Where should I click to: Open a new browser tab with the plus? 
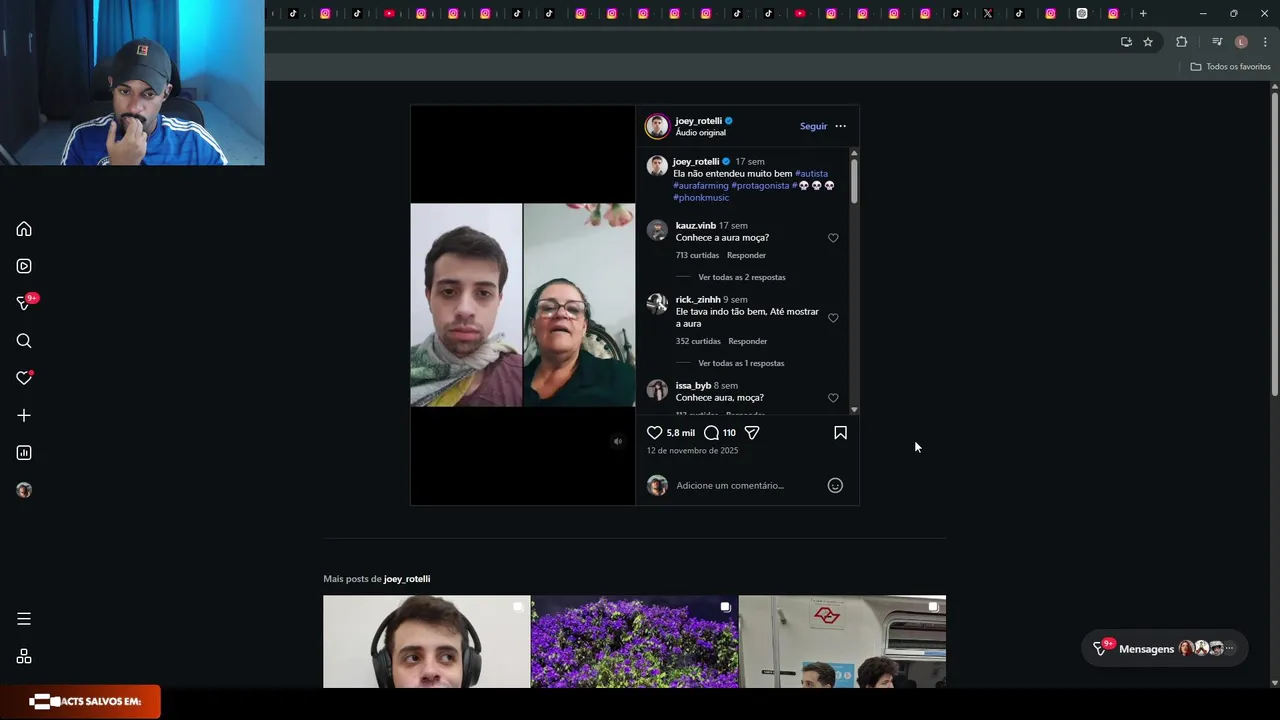click(x=1143, y=13)
